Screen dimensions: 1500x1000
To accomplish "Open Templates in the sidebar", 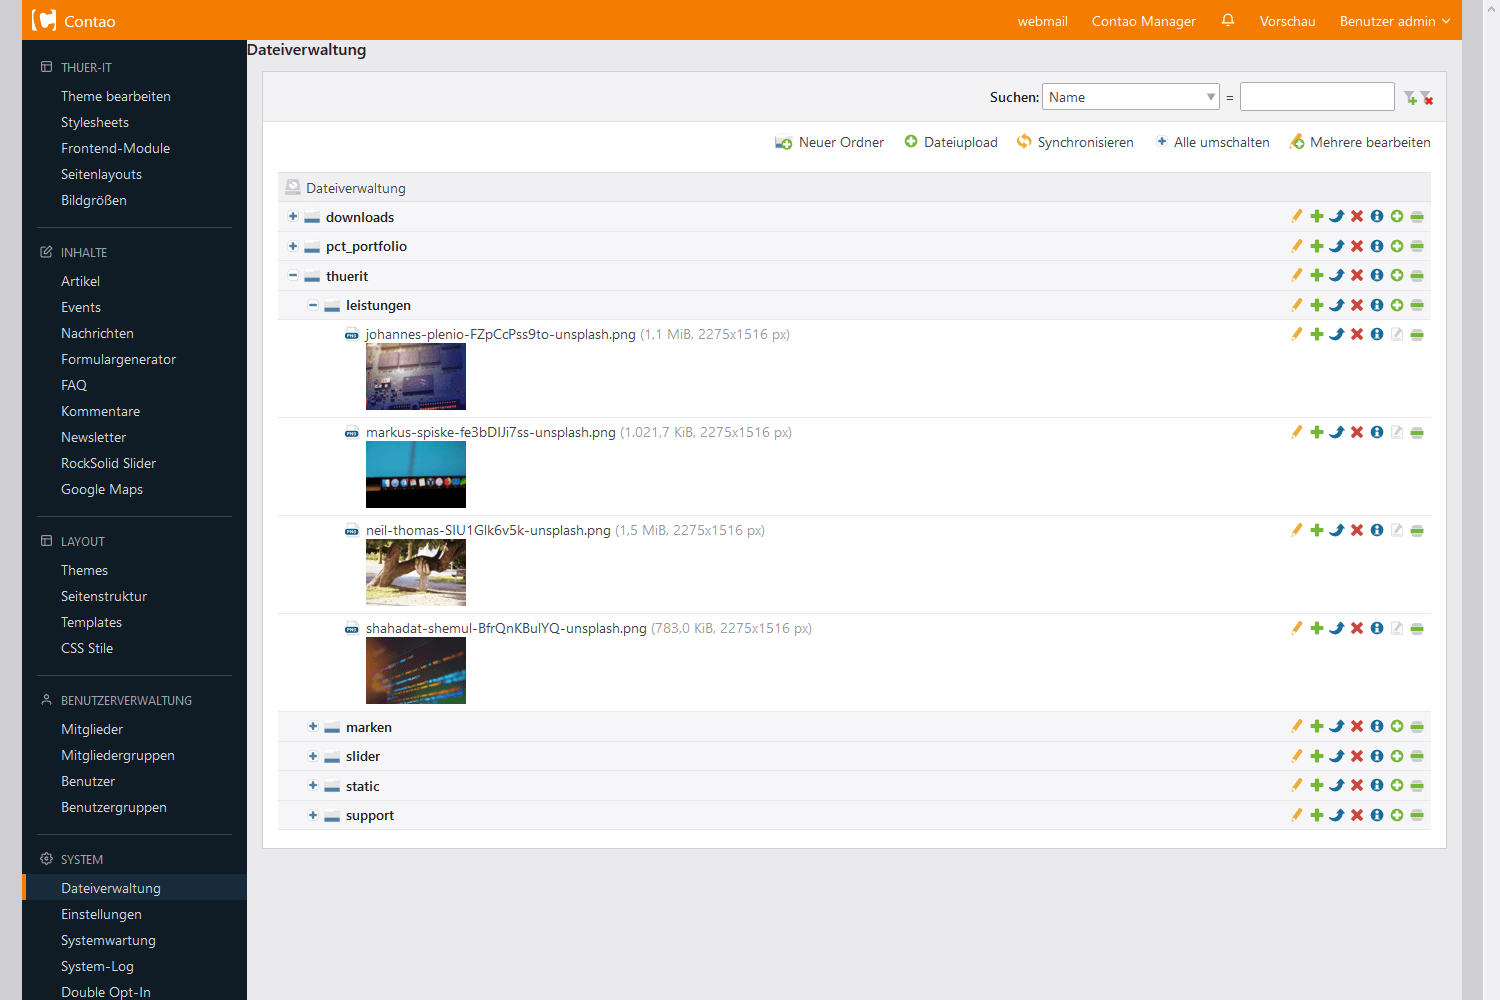I will [x=91, y=622].
